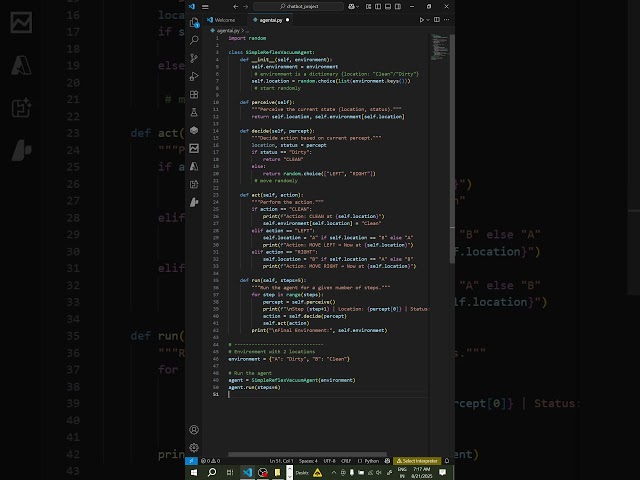Image resolution: width=640 pixels, height=480 pixels.
Task: Toggle the primary side bar layout
Action: click(x=378, y=7)
